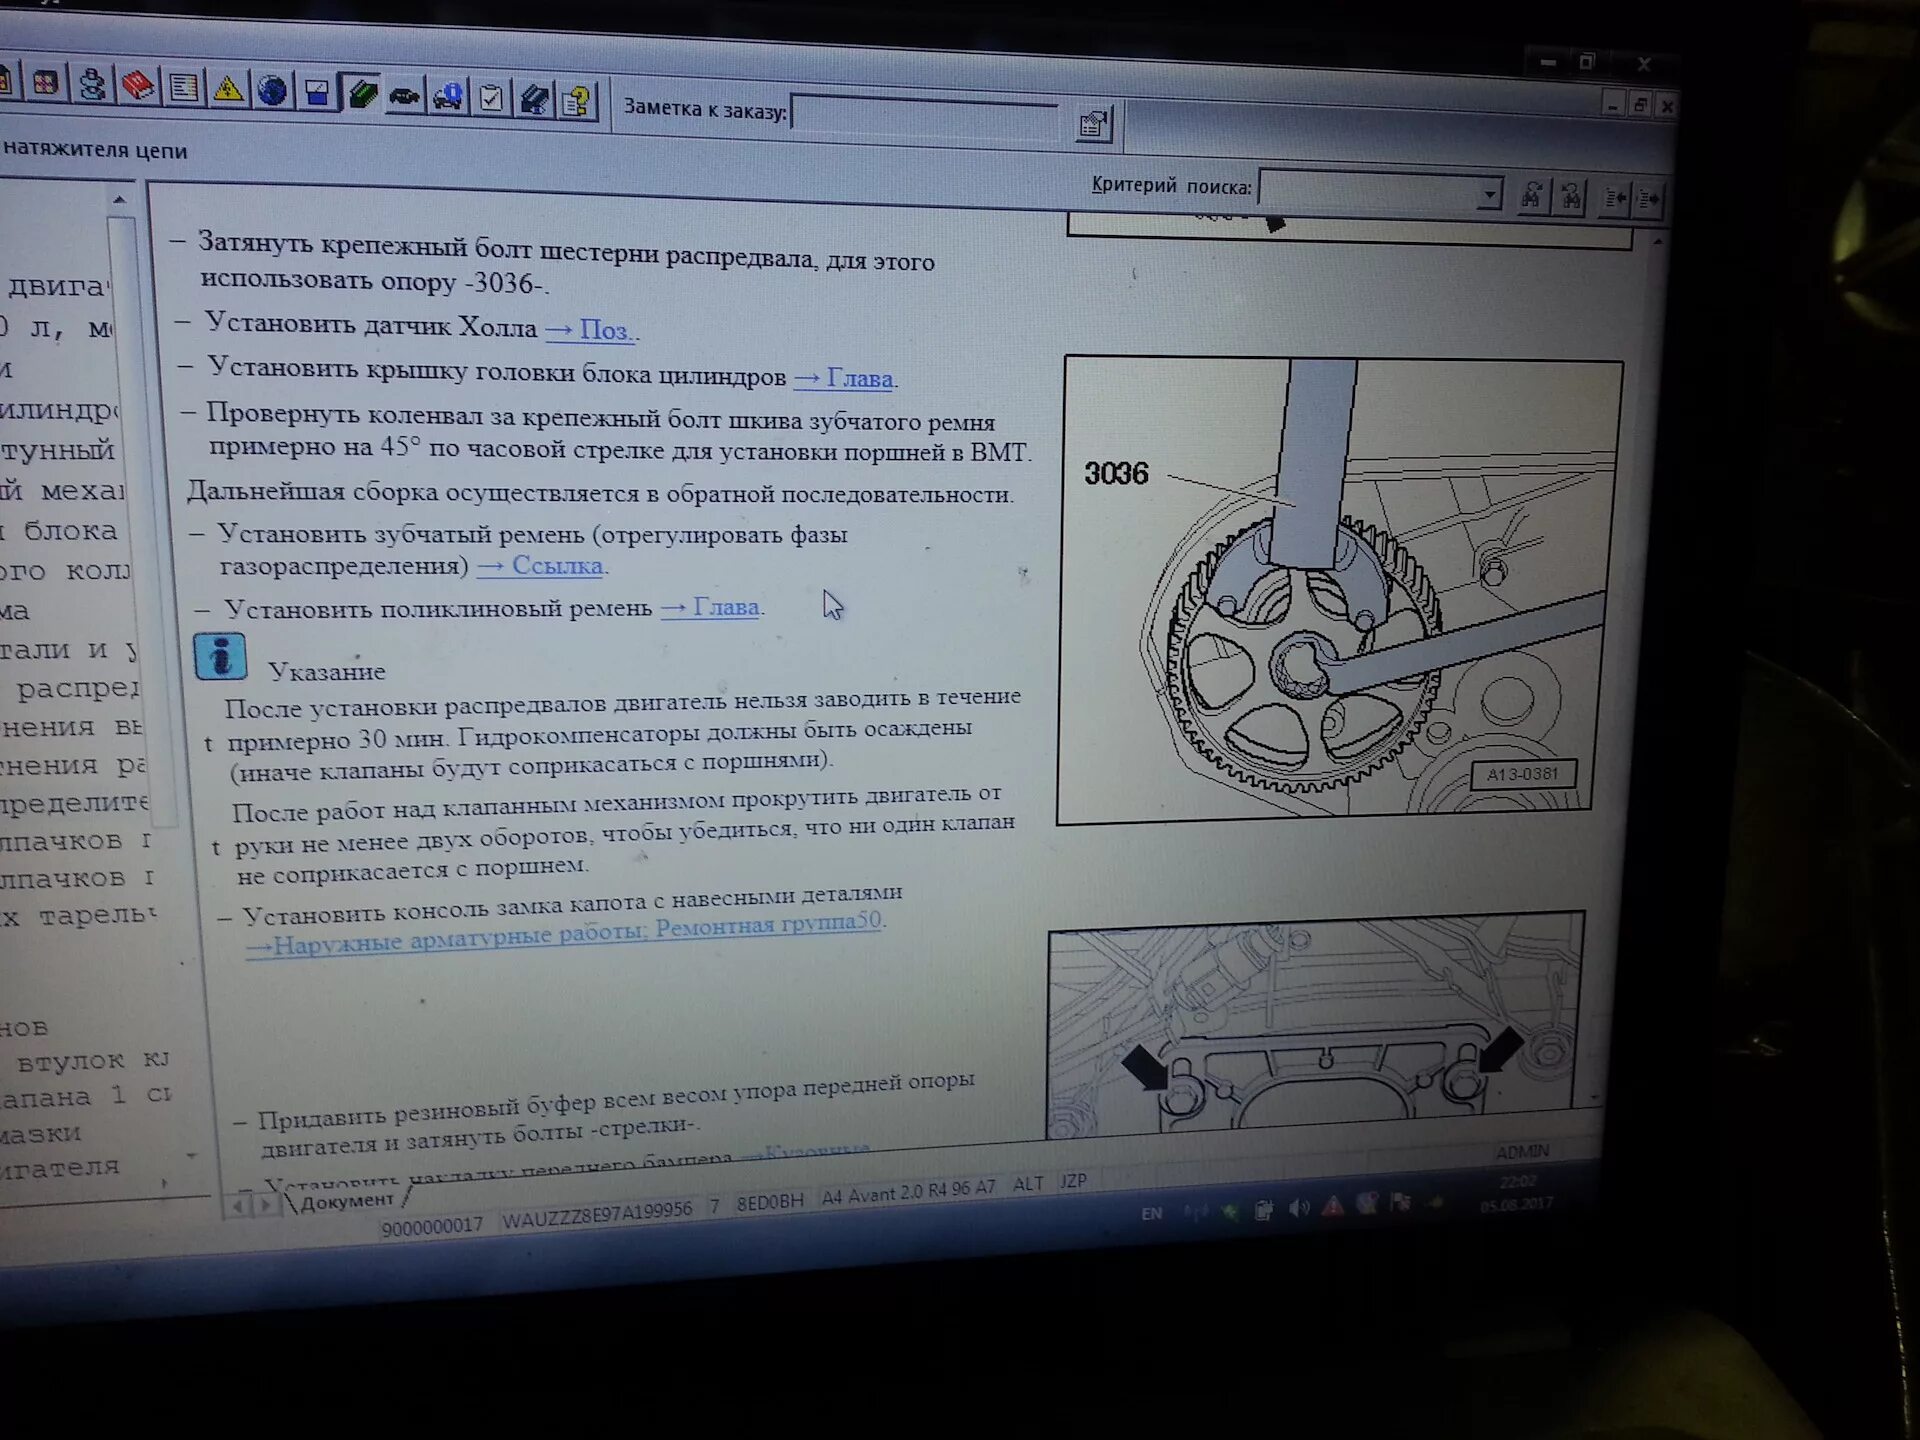Click the jump to previous hit icon
The image size is (1920, 1440).
point(1615,198)
